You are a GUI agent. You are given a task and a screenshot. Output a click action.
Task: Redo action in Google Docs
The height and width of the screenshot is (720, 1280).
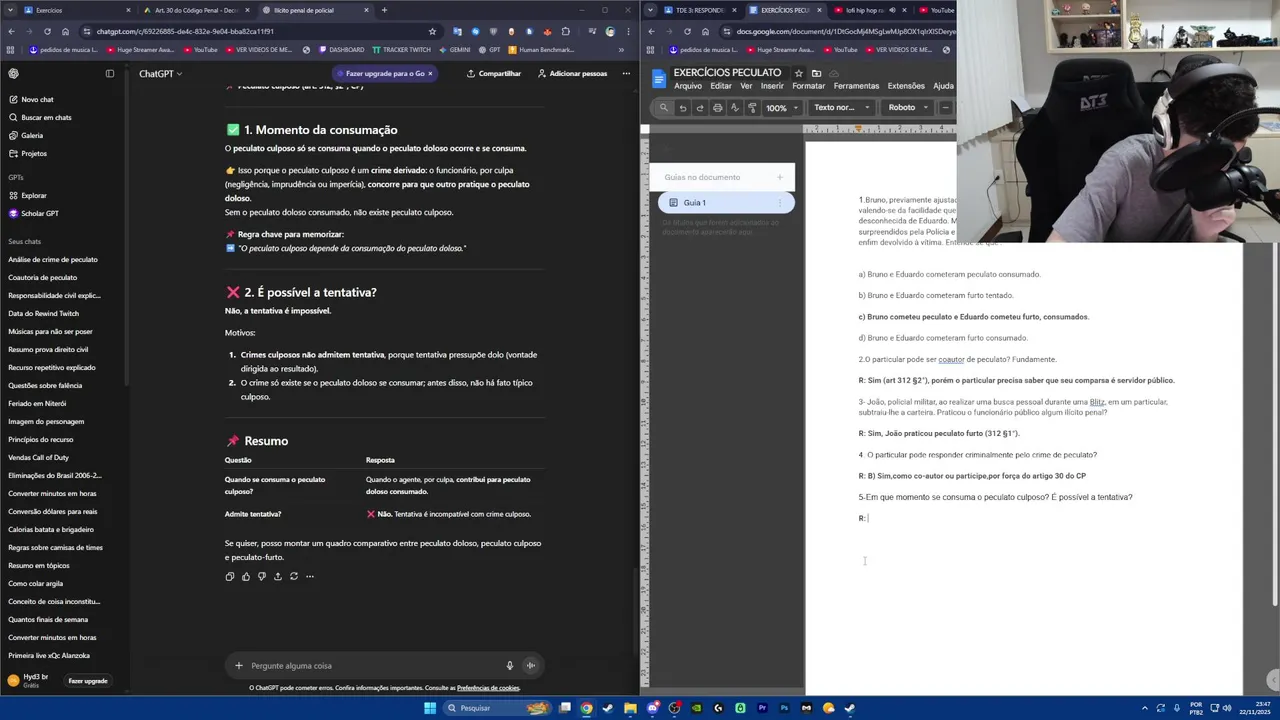tap(700, 107)
